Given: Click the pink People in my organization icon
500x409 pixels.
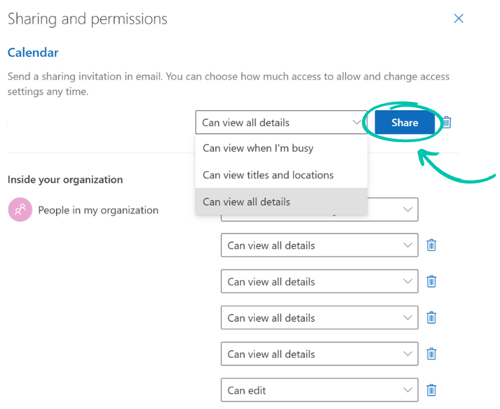Looking at the screenshot, I should 20,210.
